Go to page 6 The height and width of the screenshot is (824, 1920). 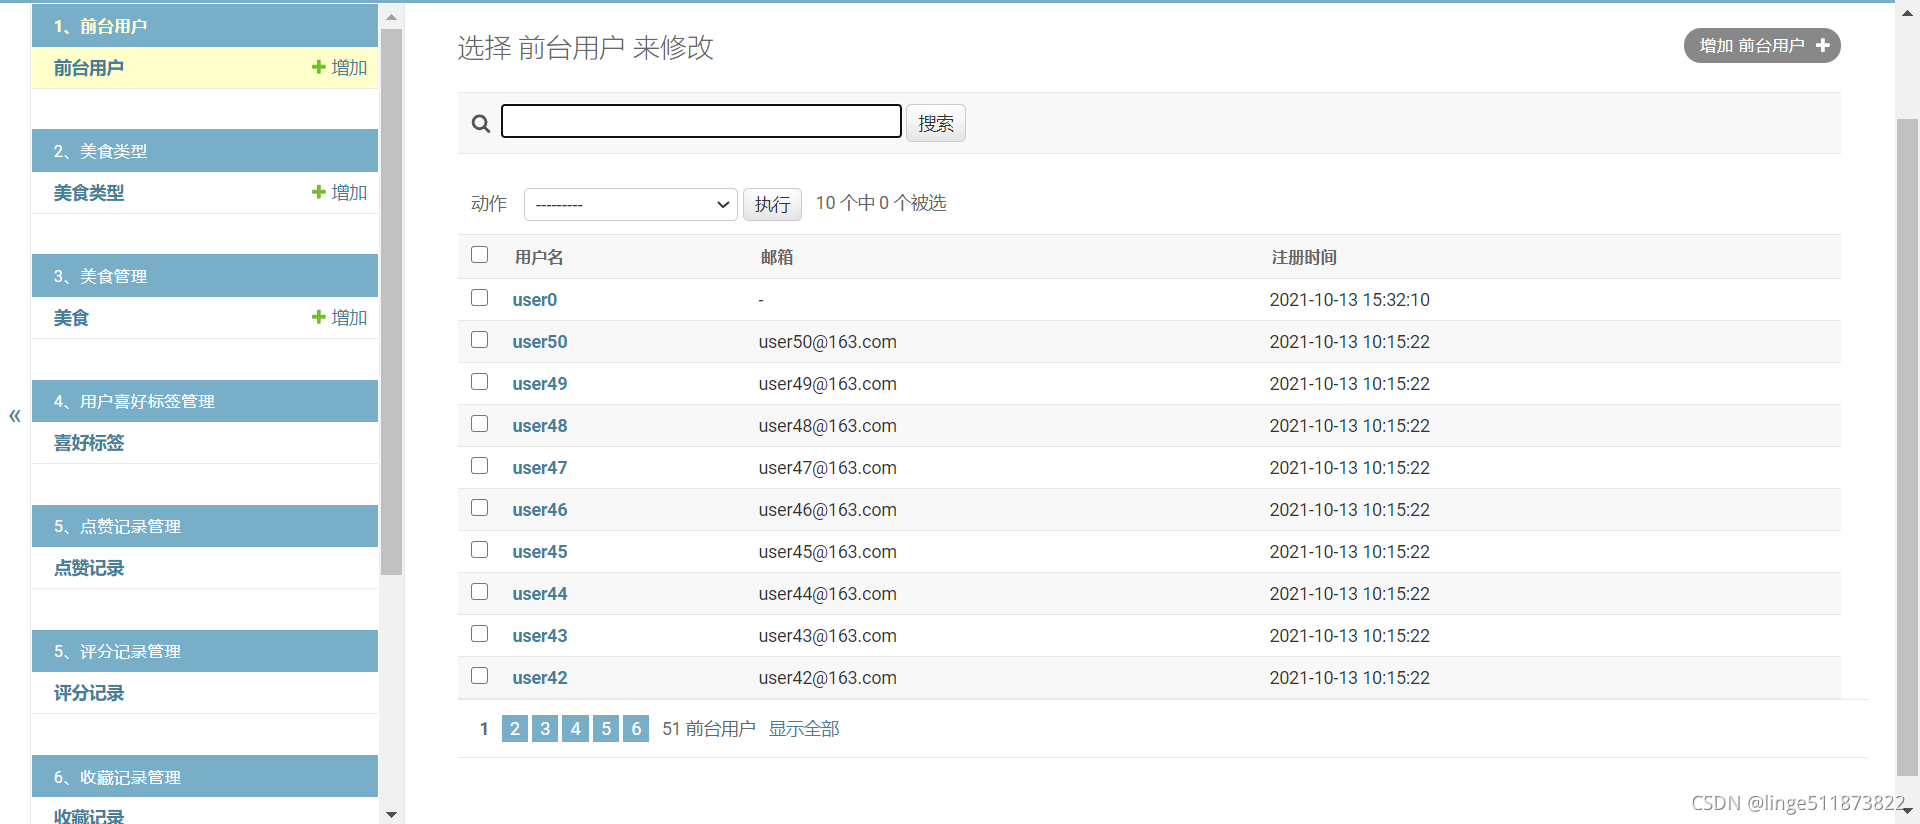(636, 728)
